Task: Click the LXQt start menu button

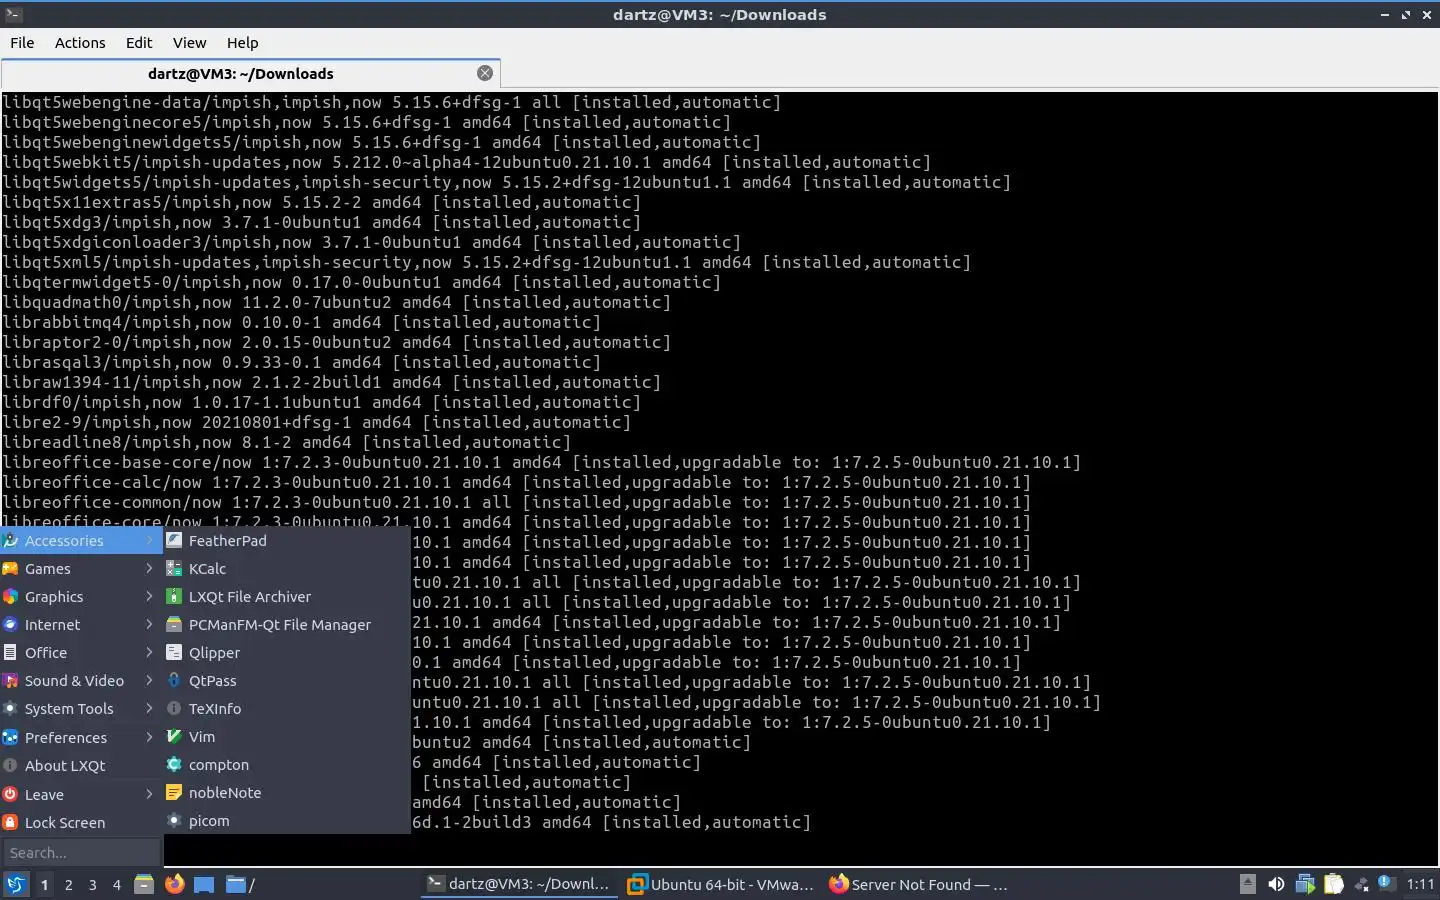Action: point(15,884)
